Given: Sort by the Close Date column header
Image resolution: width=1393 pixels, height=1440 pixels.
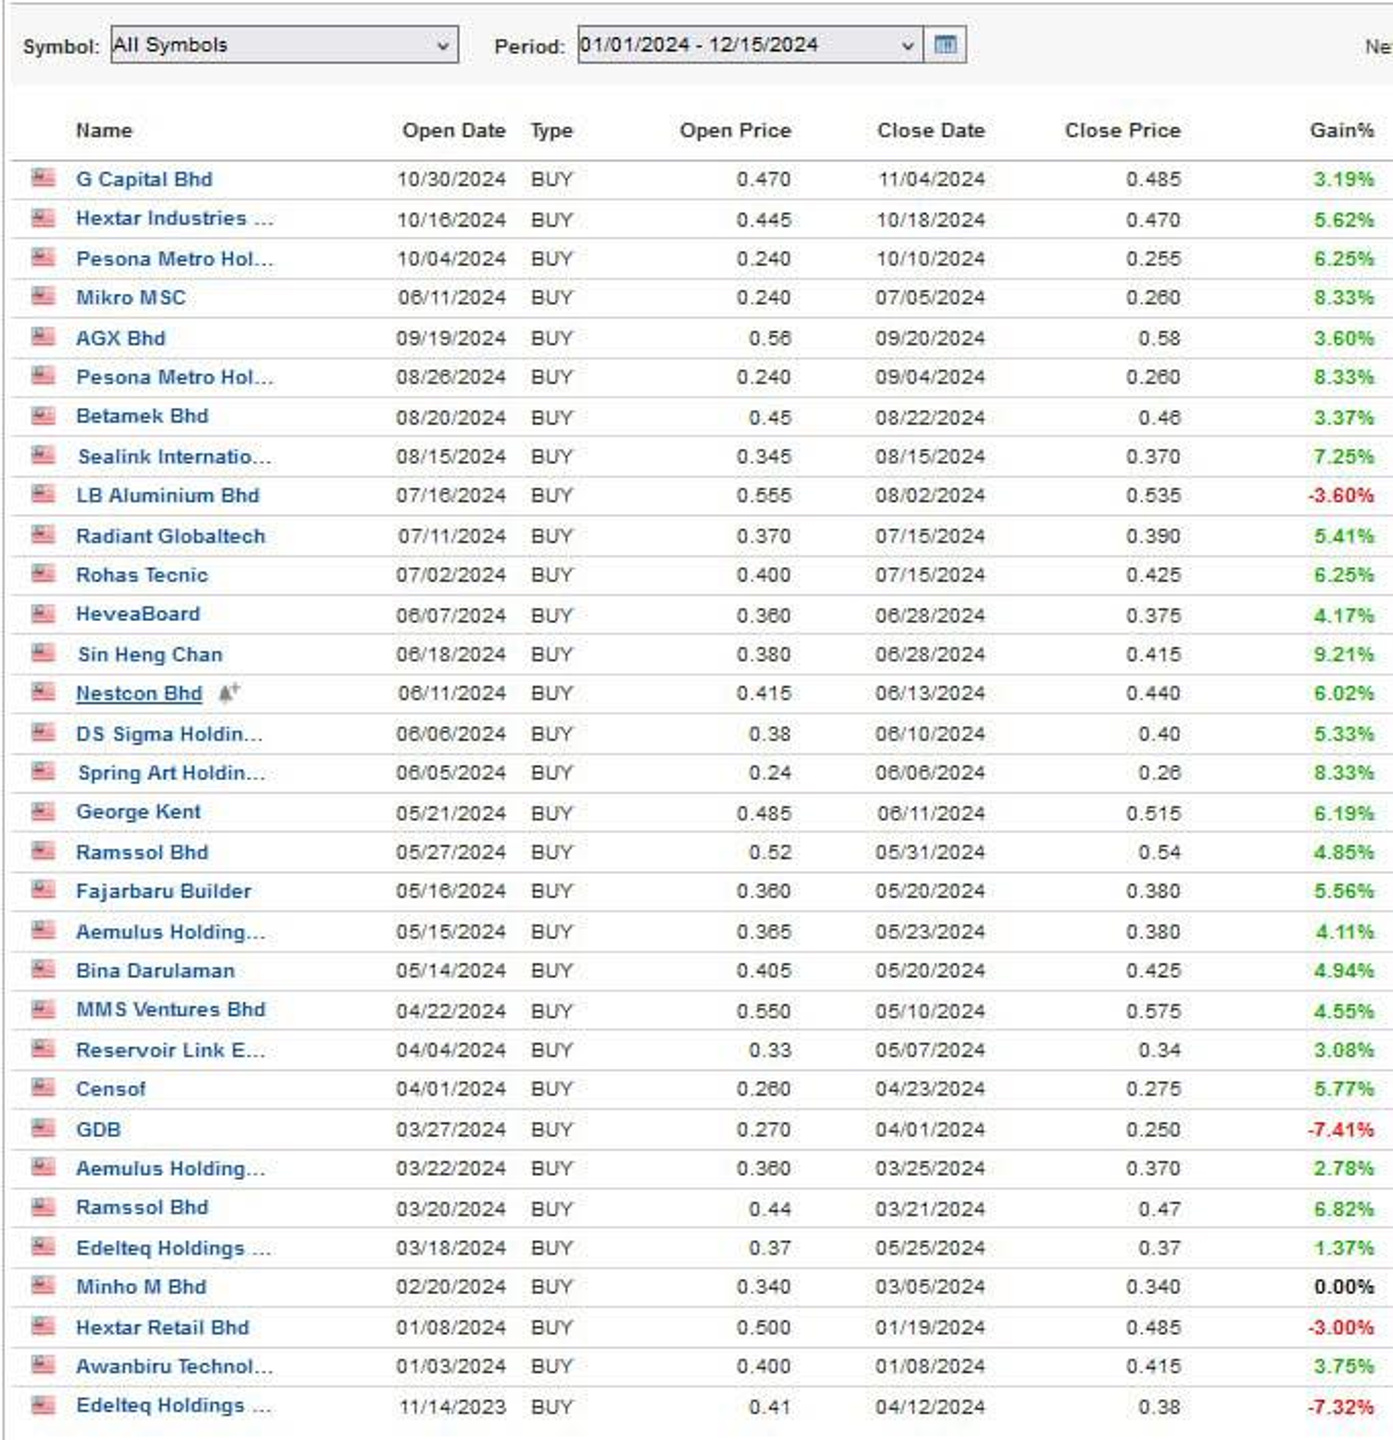Looking at the screenshot, I should 931,130.
